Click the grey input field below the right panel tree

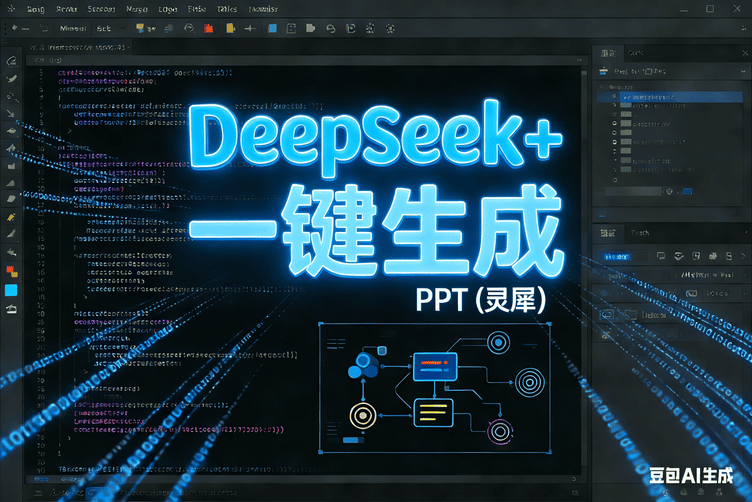[x=634, y=191]
